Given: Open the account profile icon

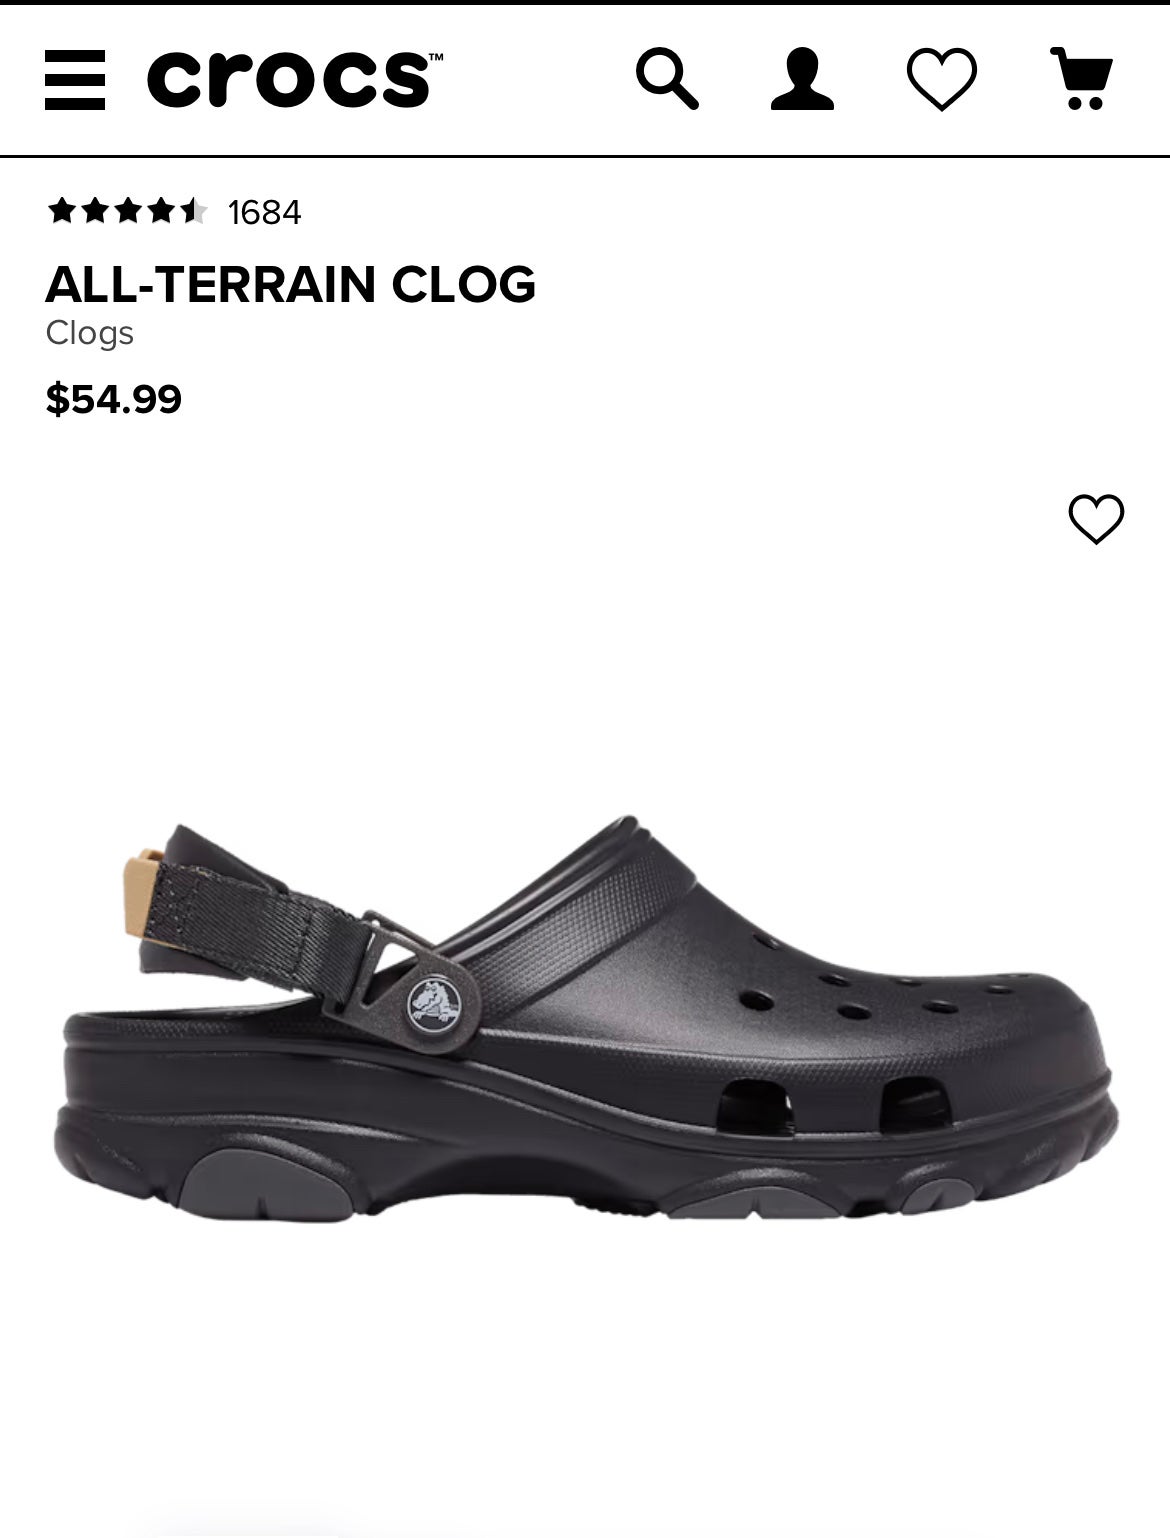Looking at the screenshot, I should (802, 79).
